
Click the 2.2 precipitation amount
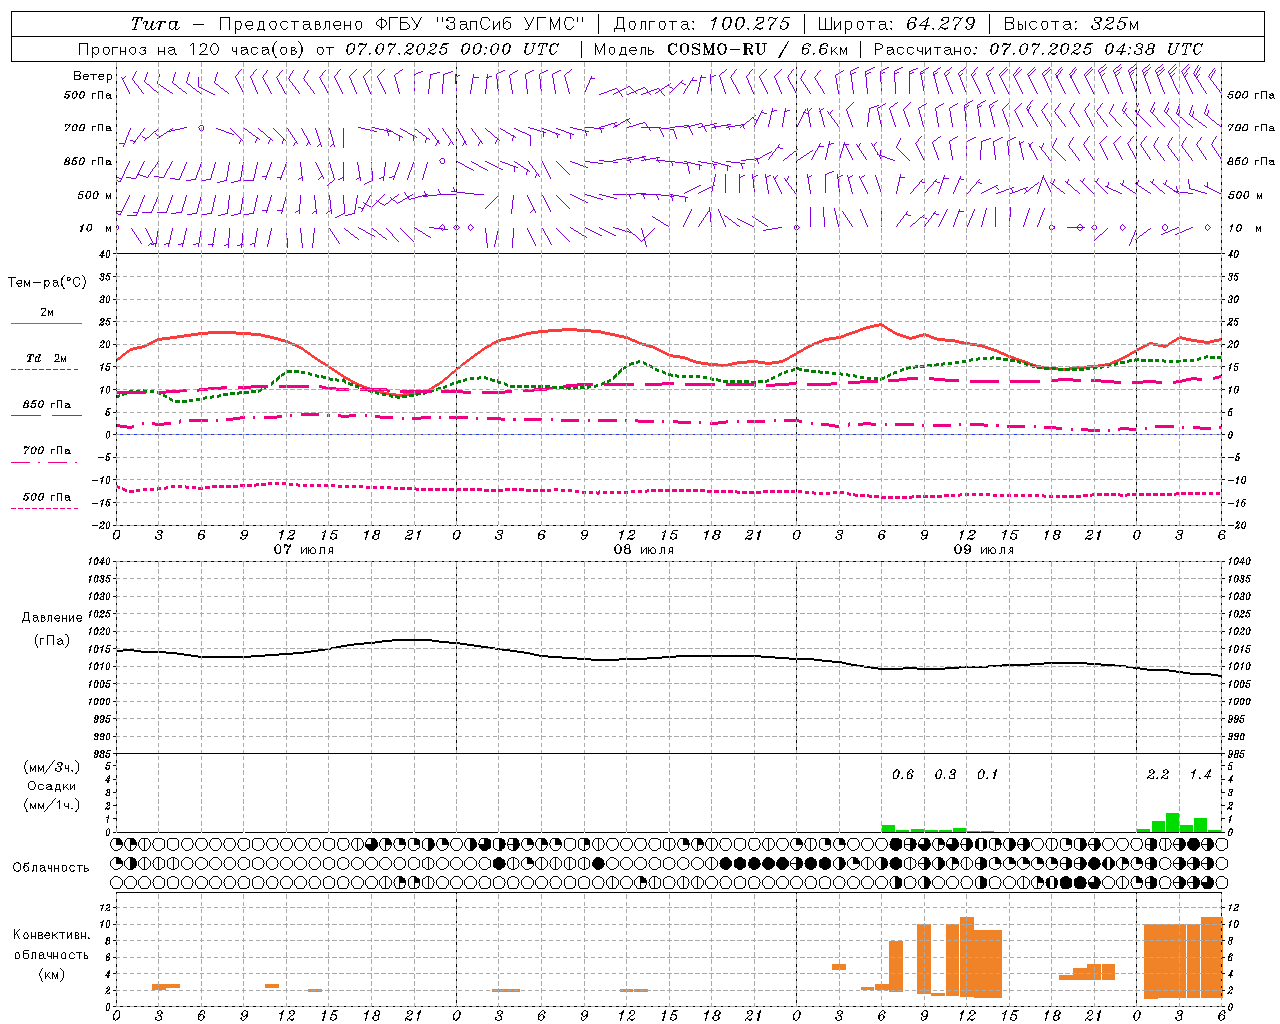[x=1158, y=775]
